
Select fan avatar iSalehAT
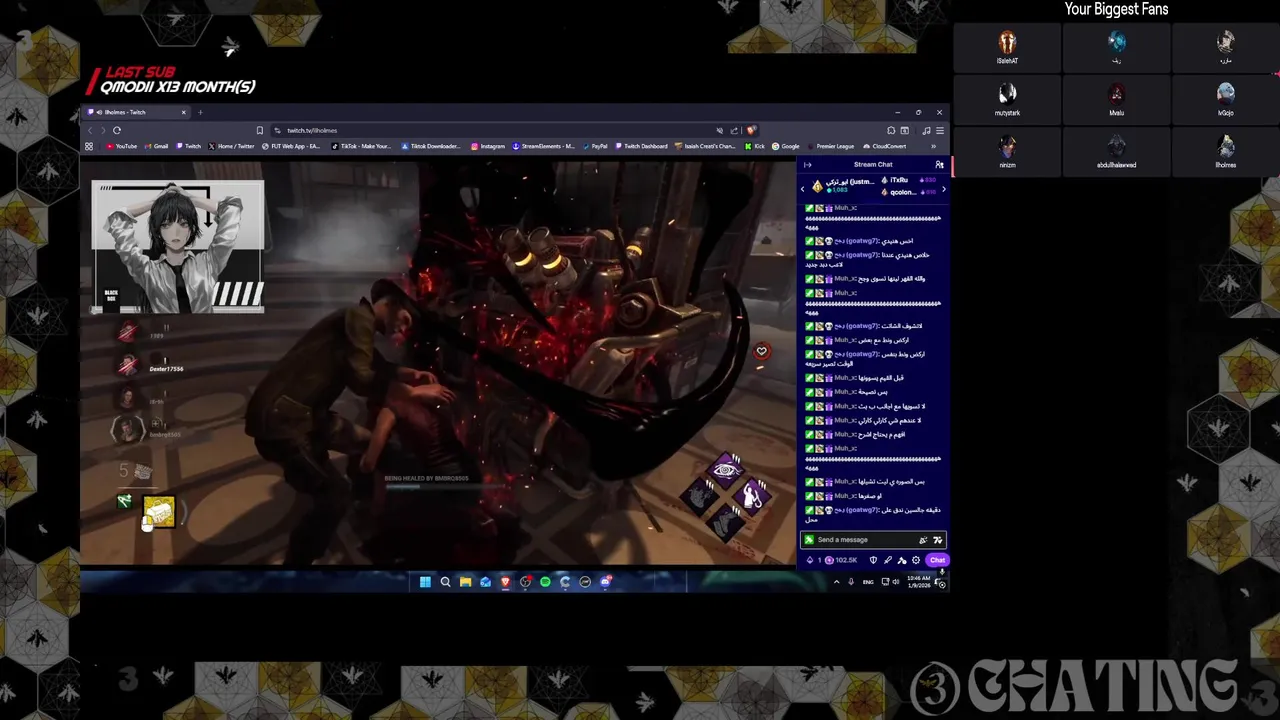(x=1007, y=42)
